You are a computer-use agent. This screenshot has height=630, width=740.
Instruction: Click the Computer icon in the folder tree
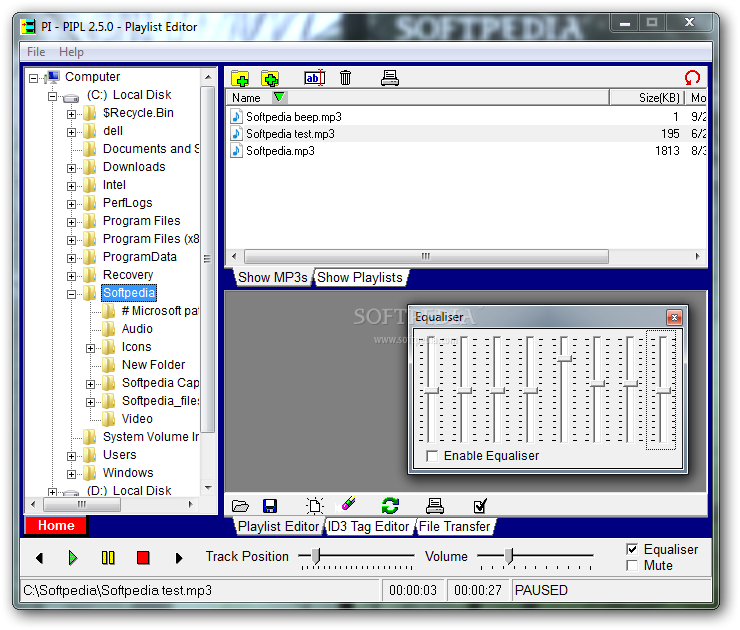(x=52, y=77)
